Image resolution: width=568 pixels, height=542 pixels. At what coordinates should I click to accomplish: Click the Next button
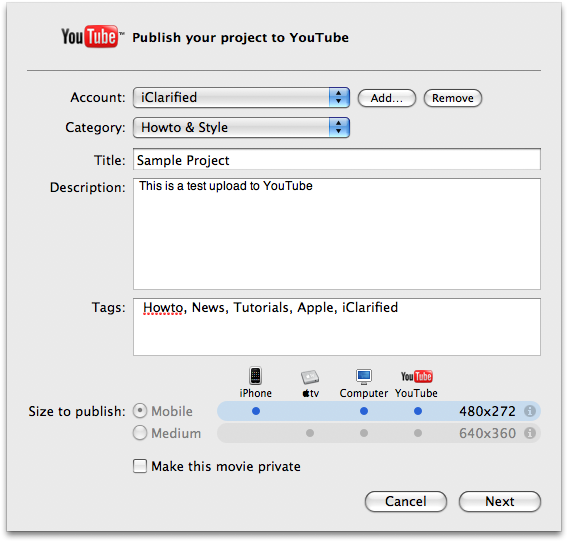click(500, 501)
